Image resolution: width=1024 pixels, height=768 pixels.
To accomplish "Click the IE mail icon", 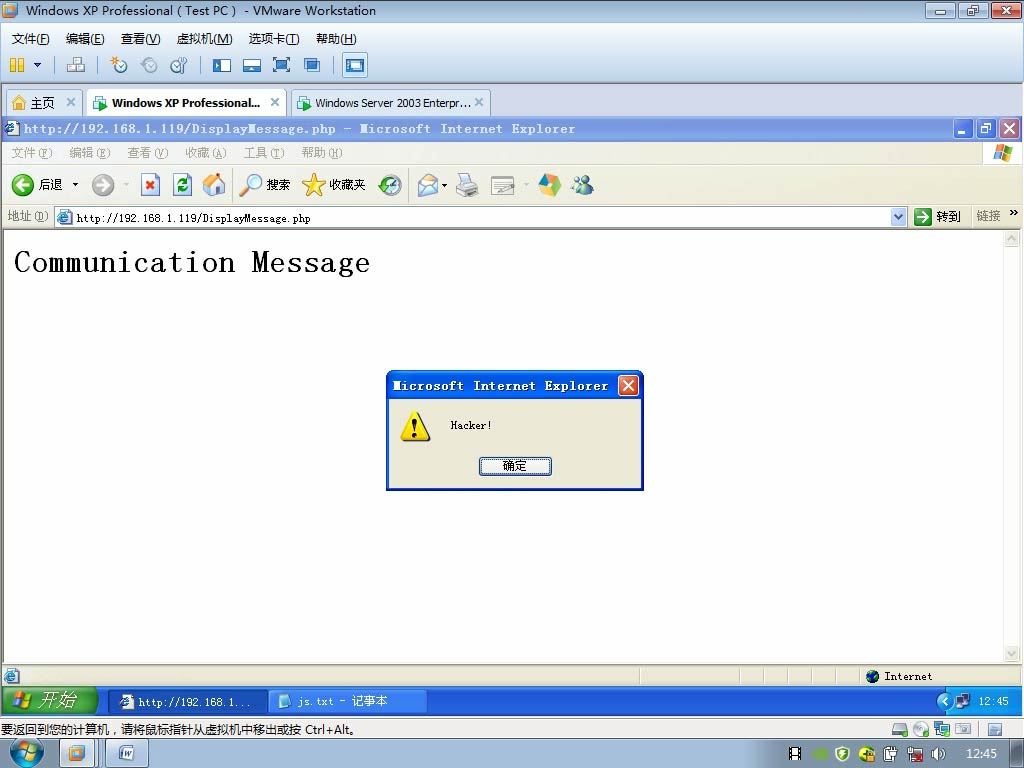I will pyautogui.click(x=428, y=185).
